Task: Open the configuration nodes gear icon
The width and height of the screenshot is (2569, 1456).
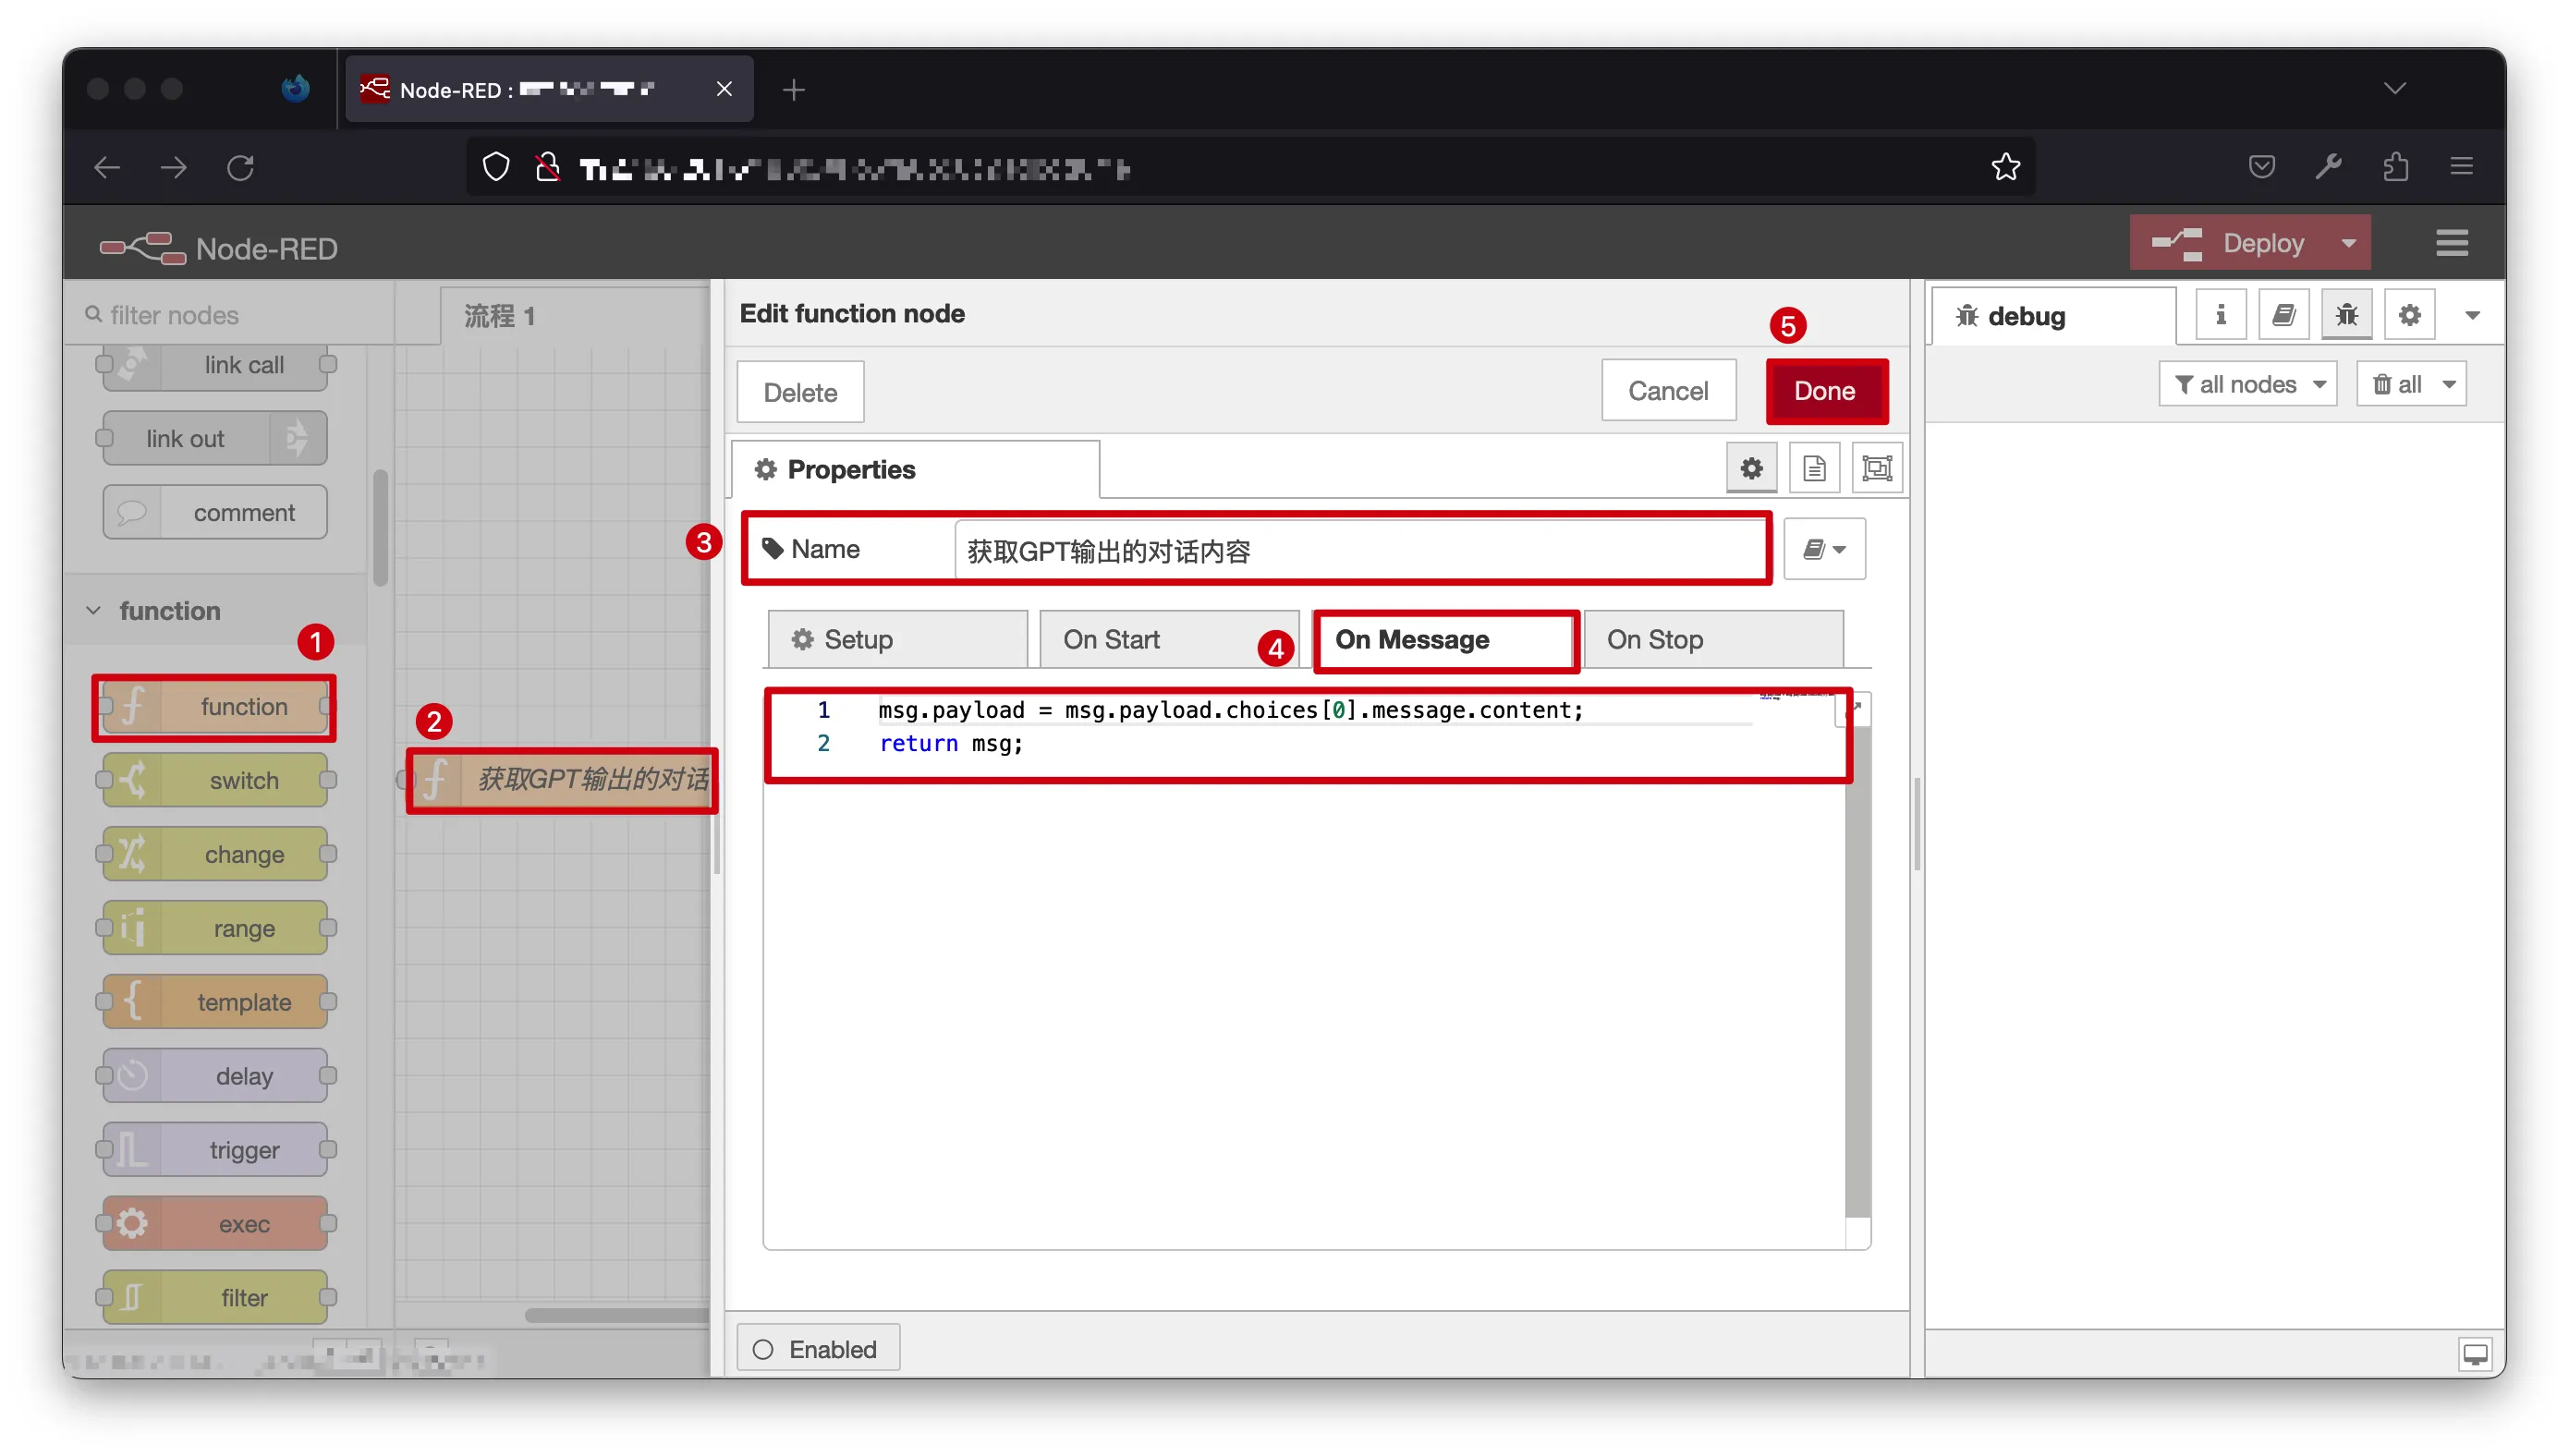Action: (x=2409, y=315)
